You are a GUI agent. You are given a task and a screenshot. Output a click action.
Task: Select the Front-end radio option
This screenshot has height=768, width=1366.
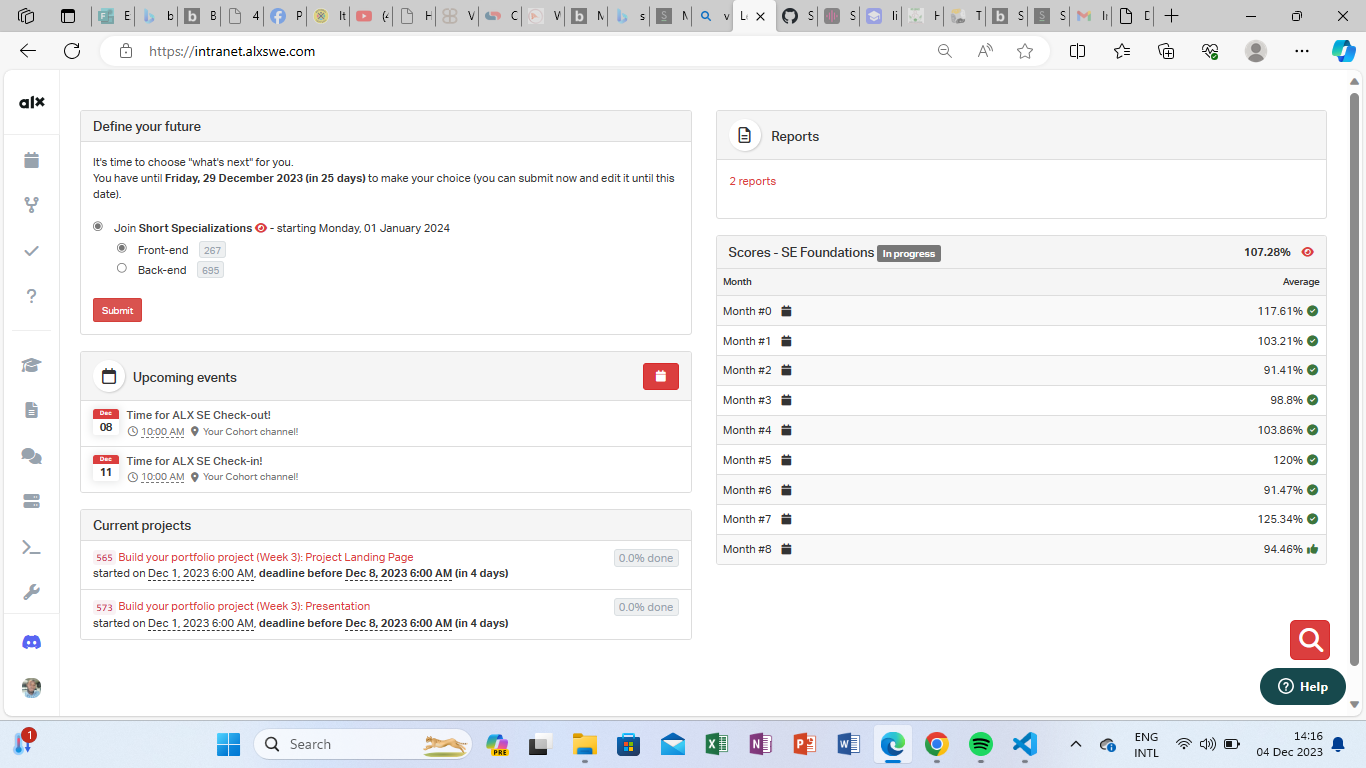122,248
